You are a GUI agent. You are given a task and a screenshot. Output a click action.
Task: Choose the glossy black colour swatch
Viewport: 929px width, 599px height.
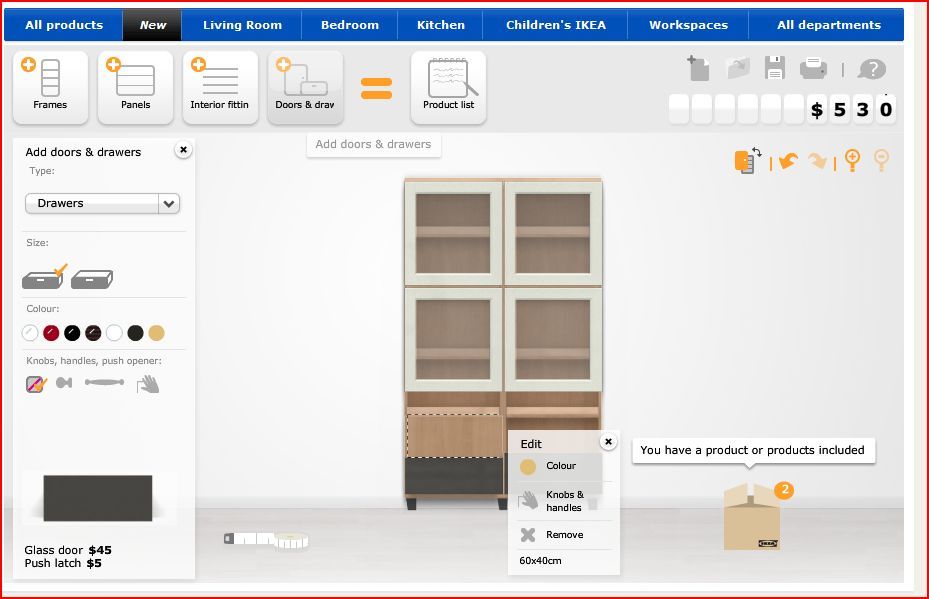tap(72, 333)
